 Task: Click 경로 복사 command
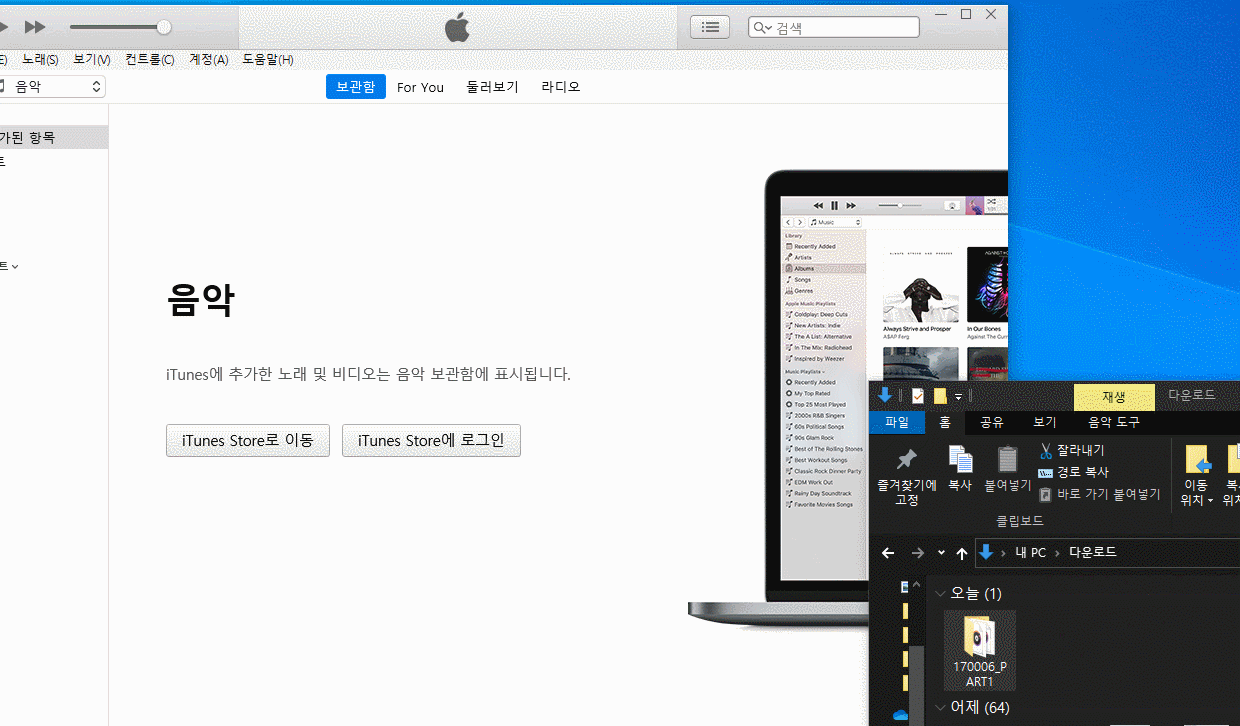pyautogui.click(x=1073, y=472)
